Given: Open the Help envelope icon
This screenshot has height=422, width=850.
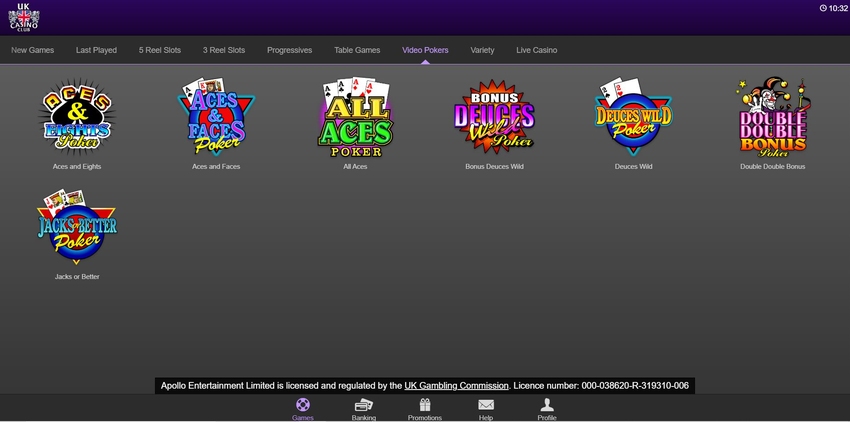Looking at the screenshot, I should tap(486, 405).
